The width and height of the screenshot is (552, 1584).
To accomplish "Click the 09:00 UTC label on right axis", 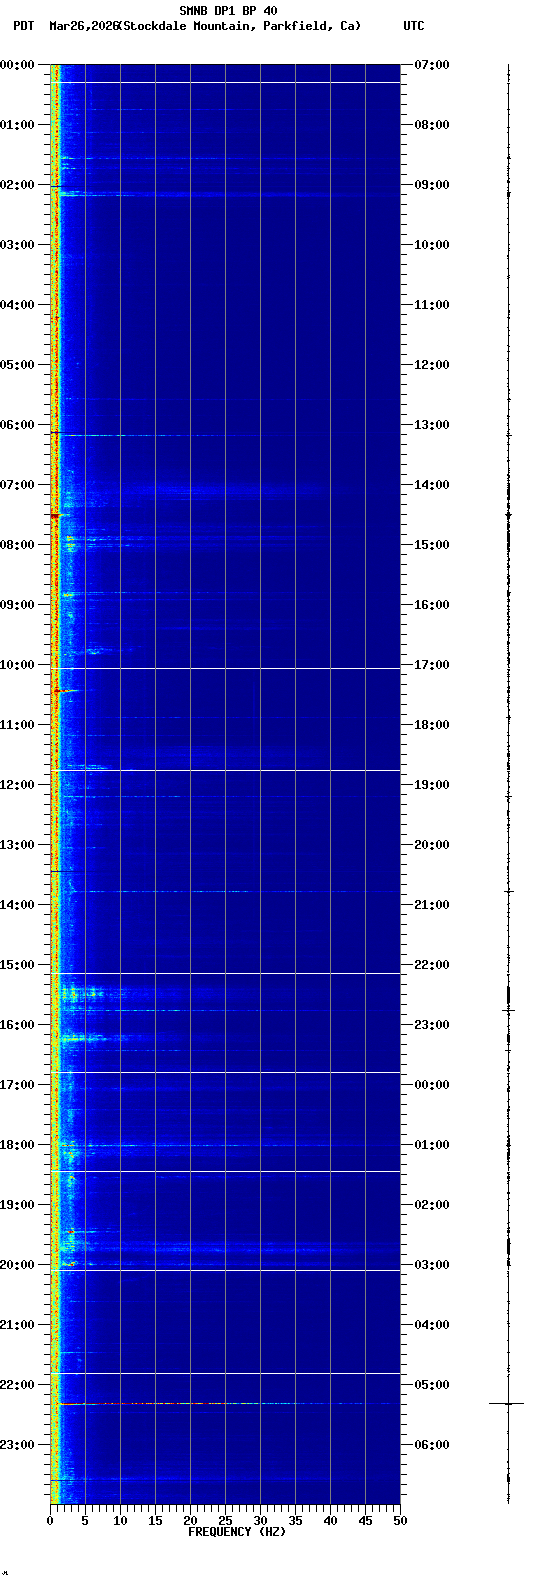I will click(432, 184).
